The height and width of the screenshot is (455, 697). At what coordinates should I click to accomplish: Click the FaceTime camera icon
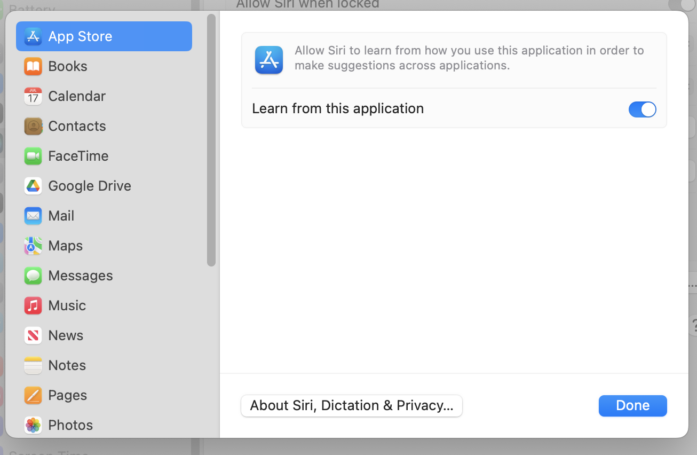[x=33, y=156]
